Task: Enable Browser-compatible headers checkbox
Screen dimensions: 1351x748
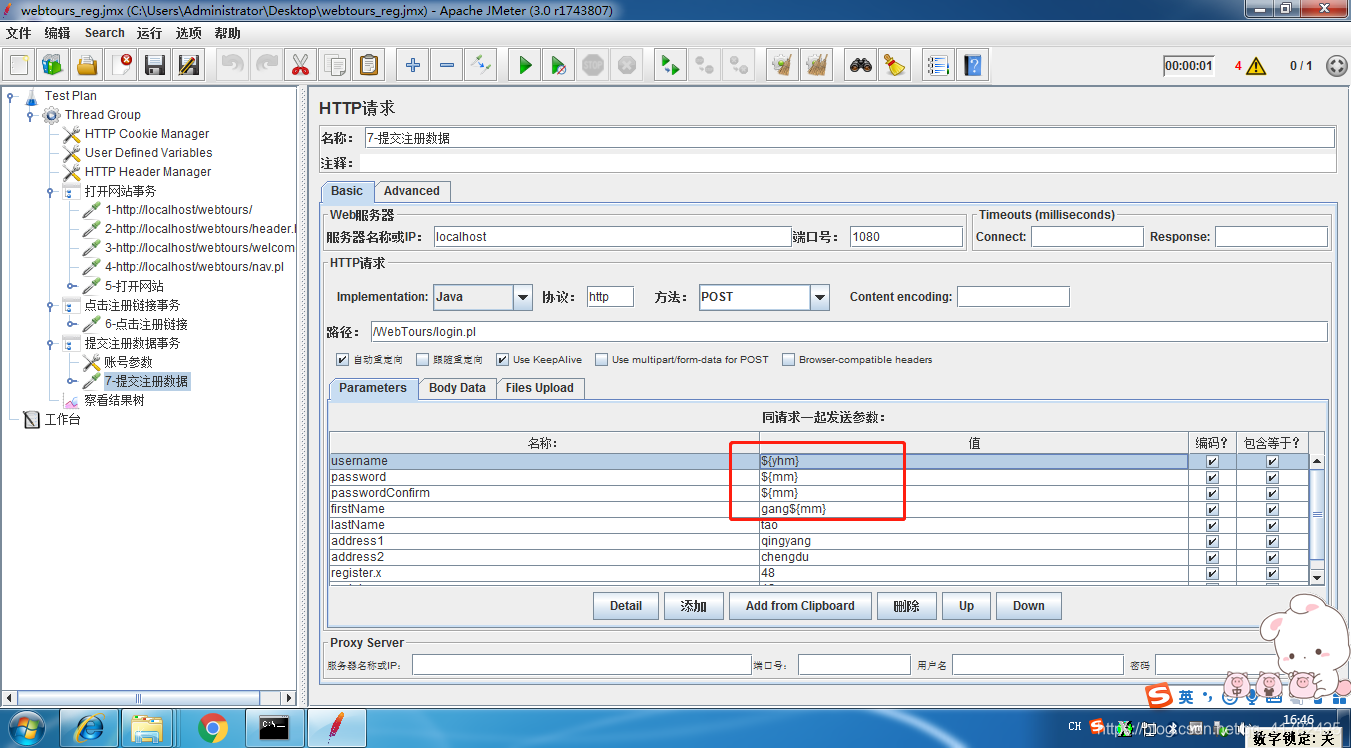Action: [x=788, y=360]
